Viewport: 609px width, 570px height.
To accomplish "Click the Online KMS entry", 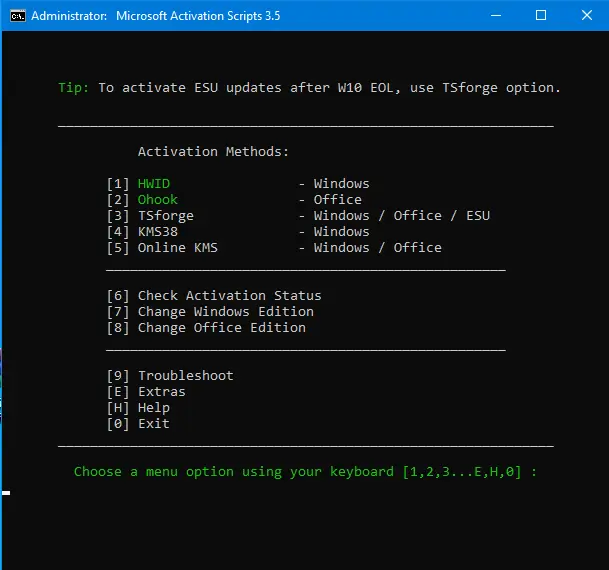I will tap(178, 247).
